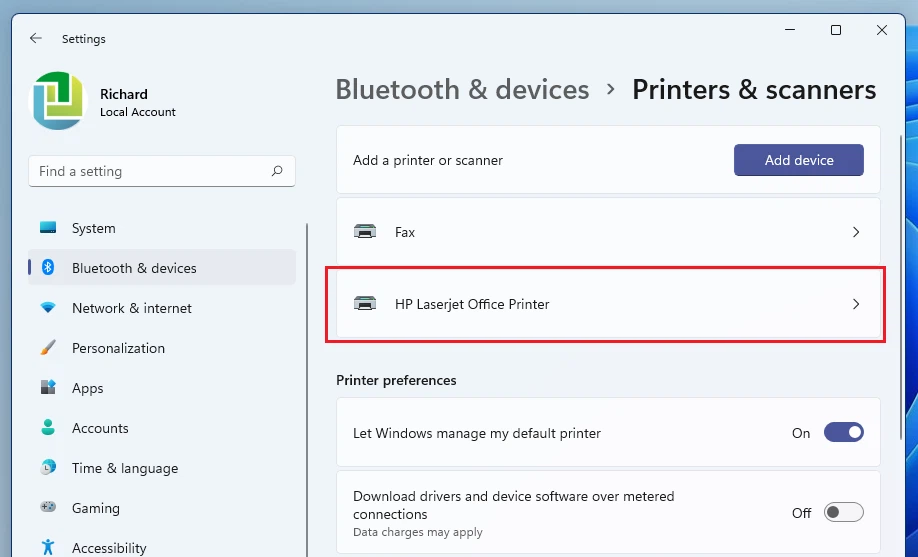Navigate to Bluetooth & devices breadcrumb
The width and height of the screenshot is (918, 557).
tap(462, 90)
